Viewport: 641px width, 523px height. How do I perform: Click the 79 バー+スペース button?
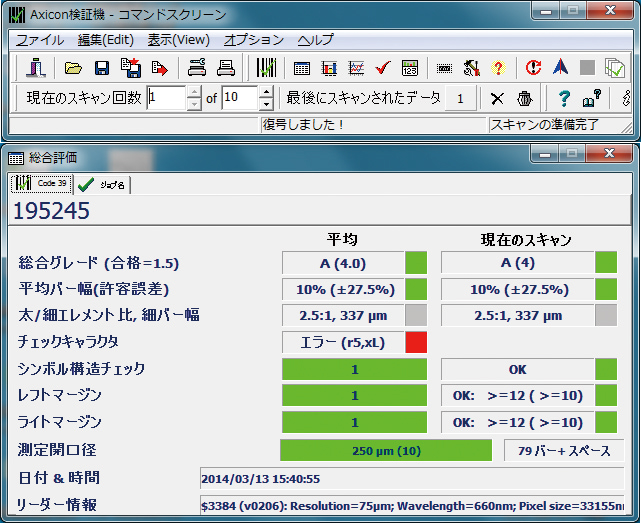(x=564, y=451)
